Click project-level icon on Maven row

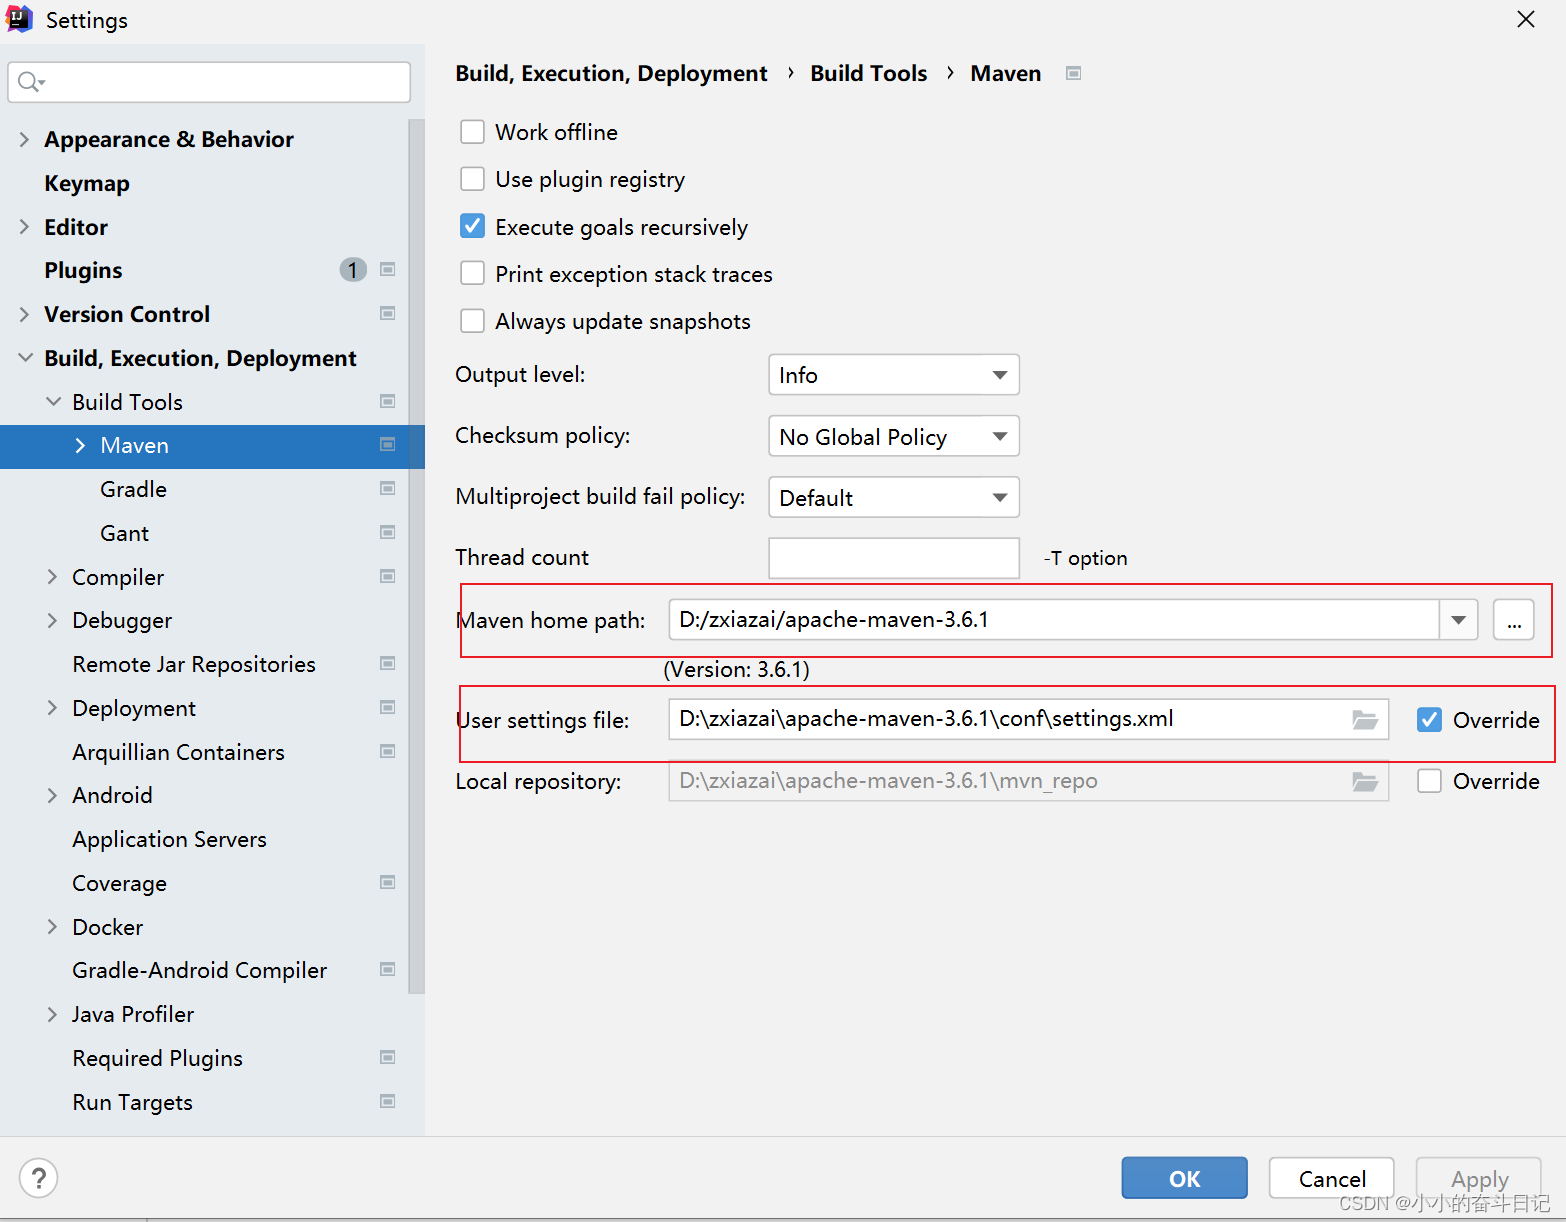(388, 445)
